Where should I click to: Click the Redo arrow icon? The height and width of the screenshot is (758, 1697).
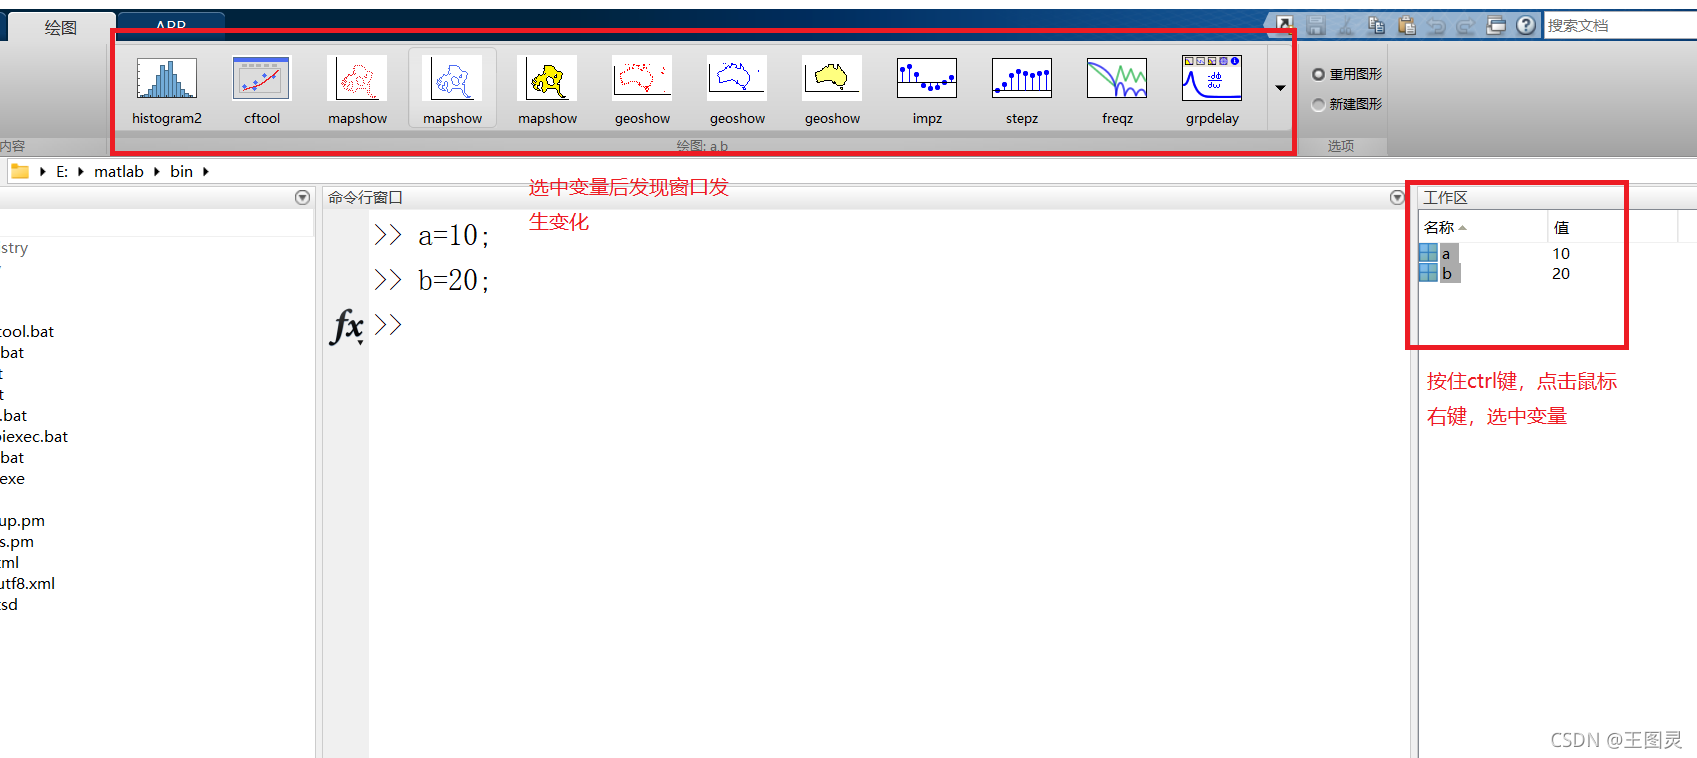click(x=1466, y=25)
